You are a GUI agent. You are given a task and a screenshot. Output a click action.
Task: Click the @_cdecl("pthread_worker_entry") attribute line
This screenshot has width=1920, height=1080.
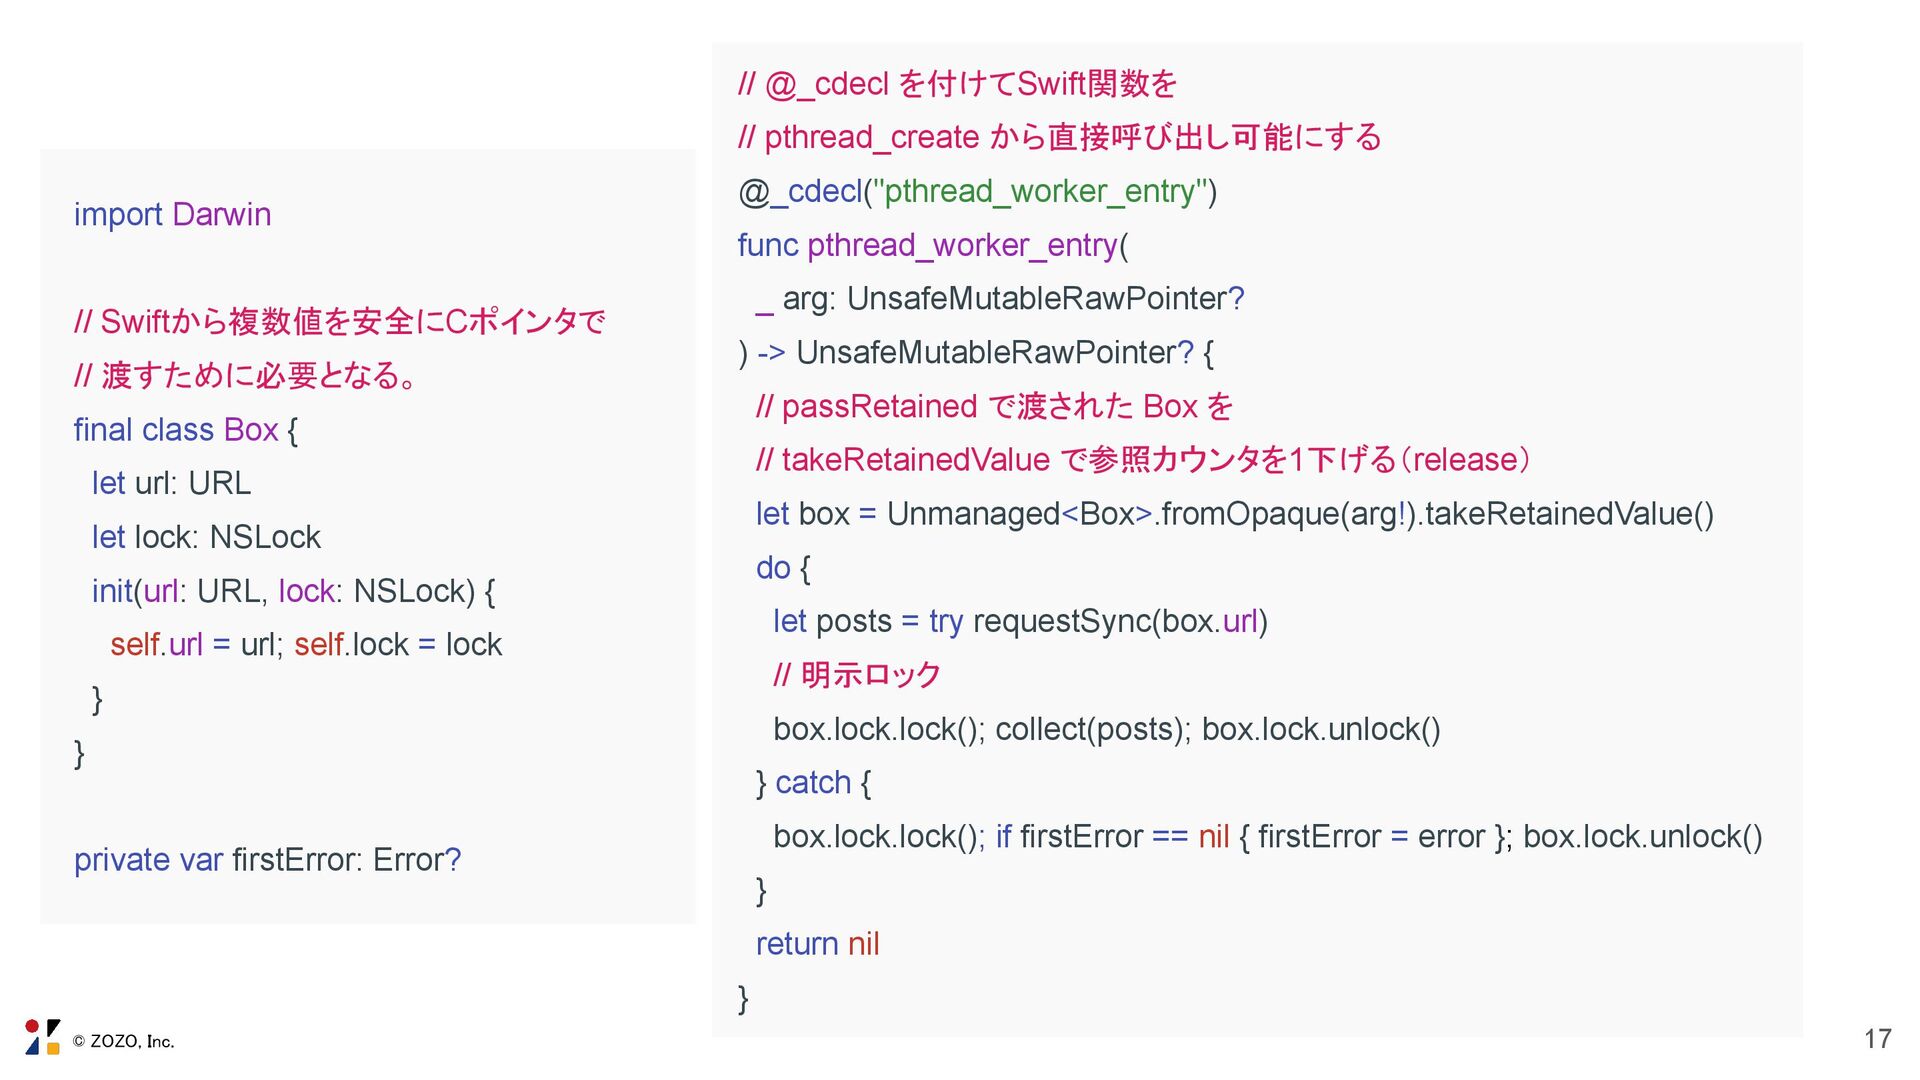pos(977,191)
